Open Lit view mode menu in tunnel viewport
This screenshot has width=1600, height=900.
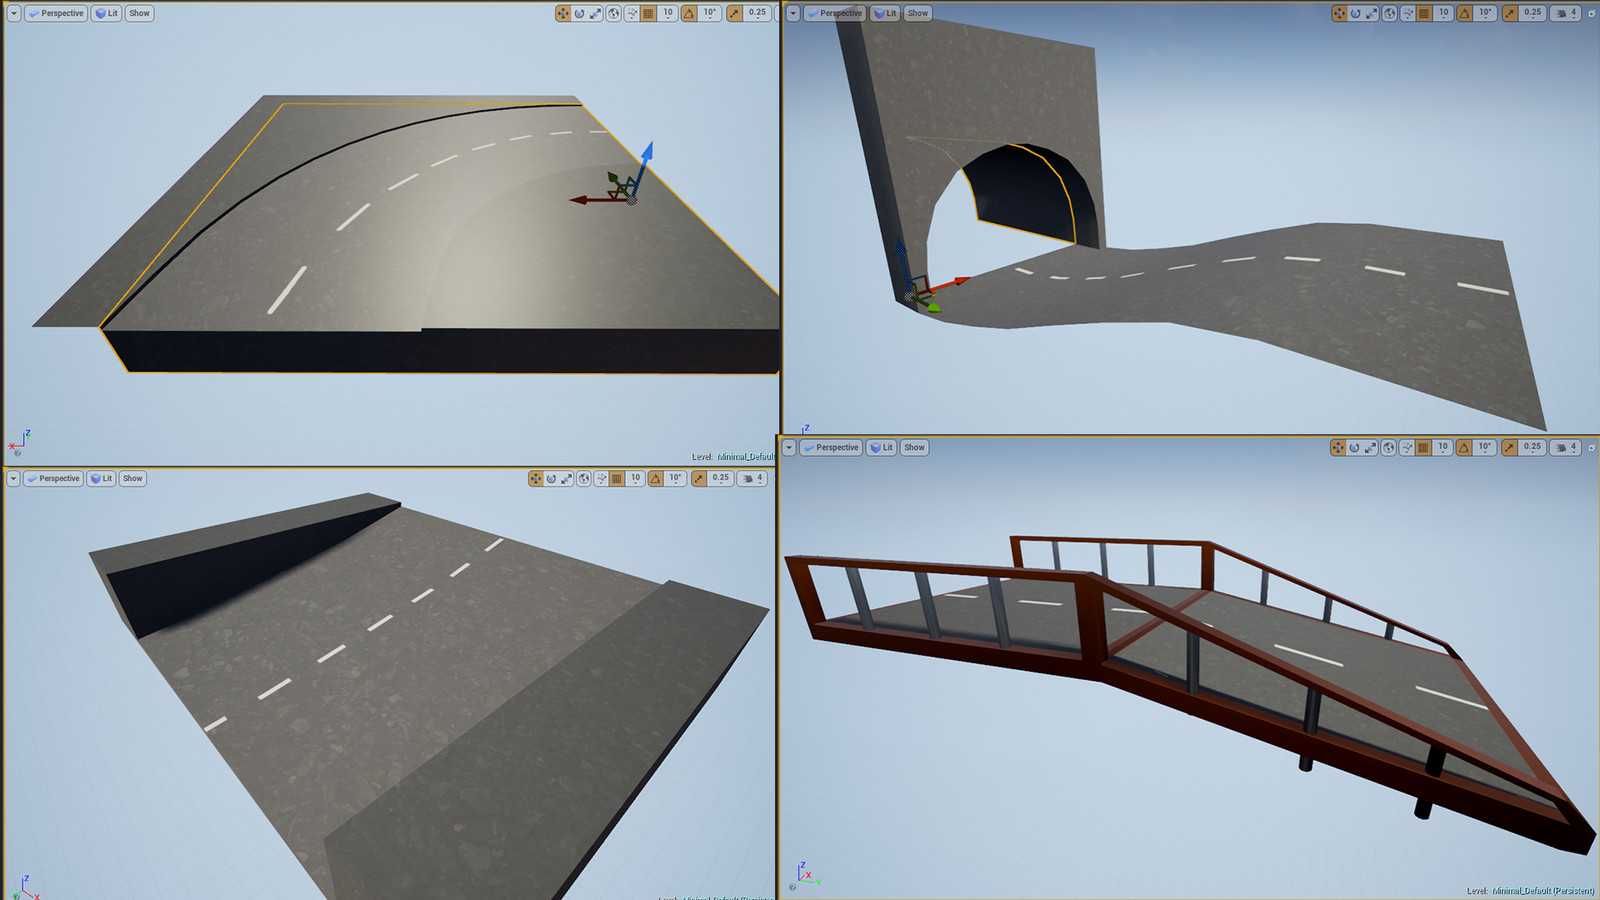click(x=884, y=13)
